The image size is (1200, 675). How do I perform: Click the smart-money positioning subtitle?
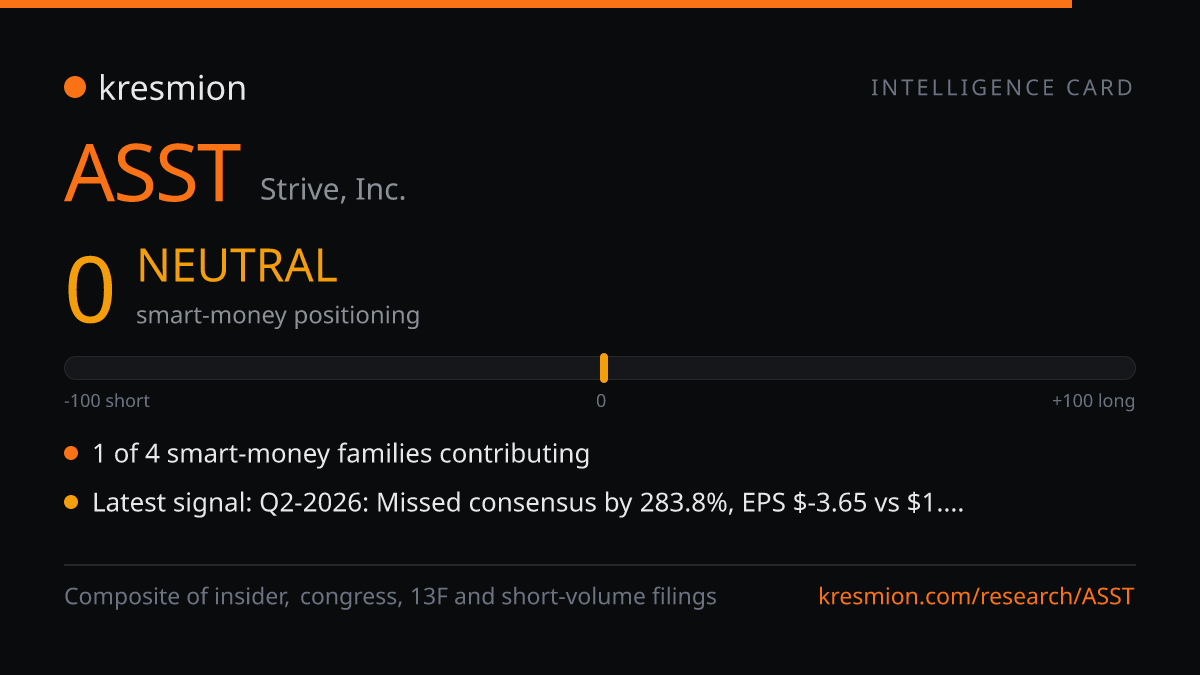[278, 315]
